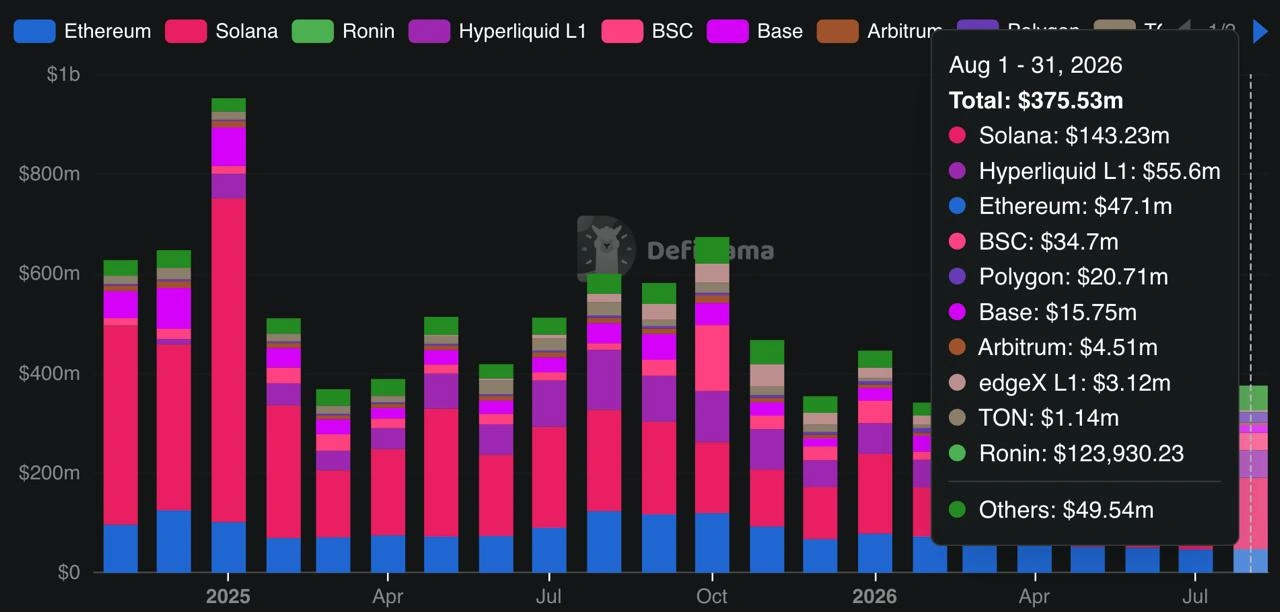Image resolution: width=1280 pixels, height=612 pixels.
Task: Click the '$1b' y-axis label
Action: [63, 75]
